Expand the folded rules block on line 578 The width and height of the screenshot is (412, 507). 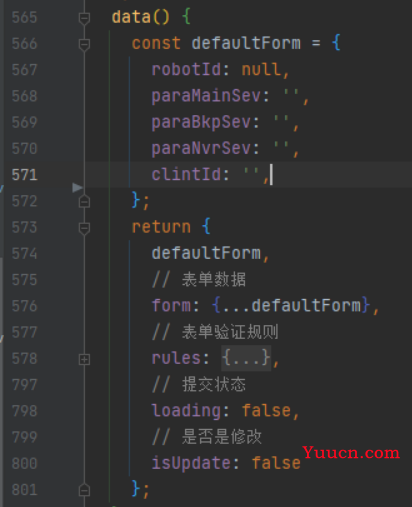tap(84, 359)
